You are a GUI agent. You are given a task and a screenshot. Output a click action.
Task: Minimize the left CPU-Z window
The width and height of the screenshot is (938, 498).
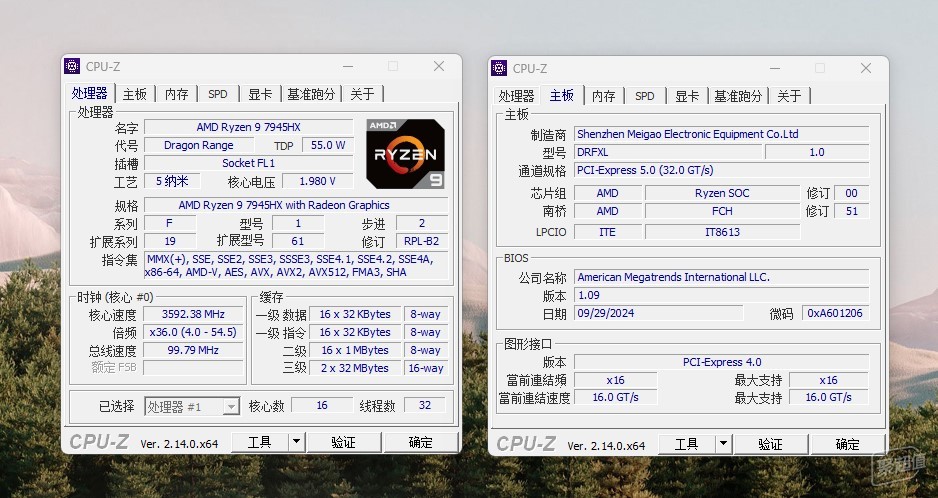click(348, 66)
